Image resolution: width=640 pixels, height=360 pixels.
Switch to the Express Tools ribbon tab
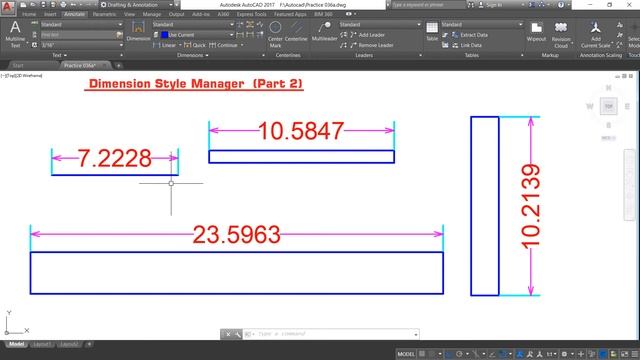(x=251, y=14)
